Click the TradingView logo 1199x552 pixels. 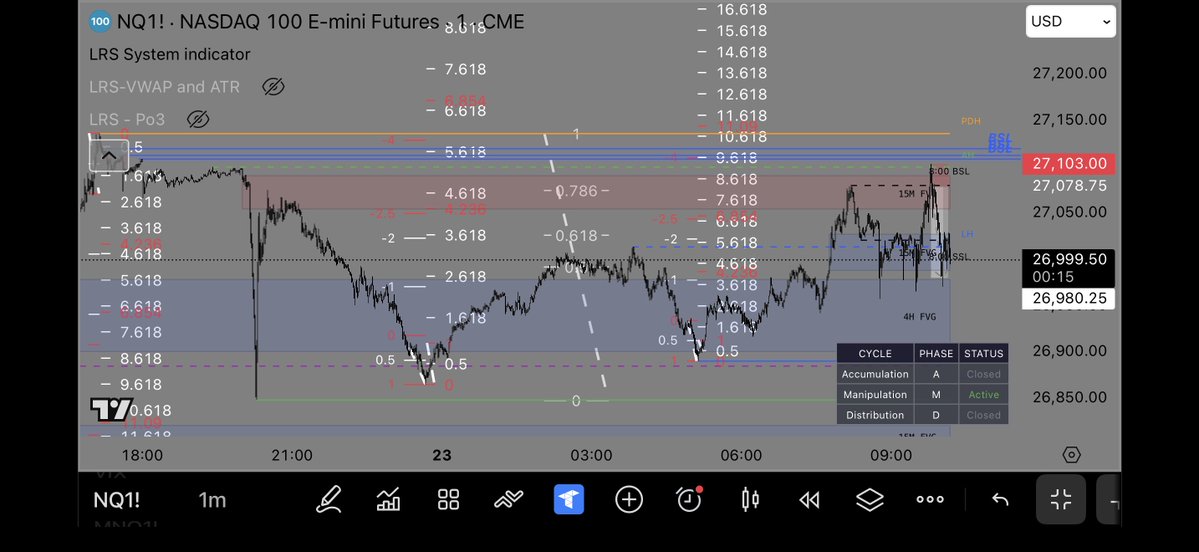coord(112,410)
